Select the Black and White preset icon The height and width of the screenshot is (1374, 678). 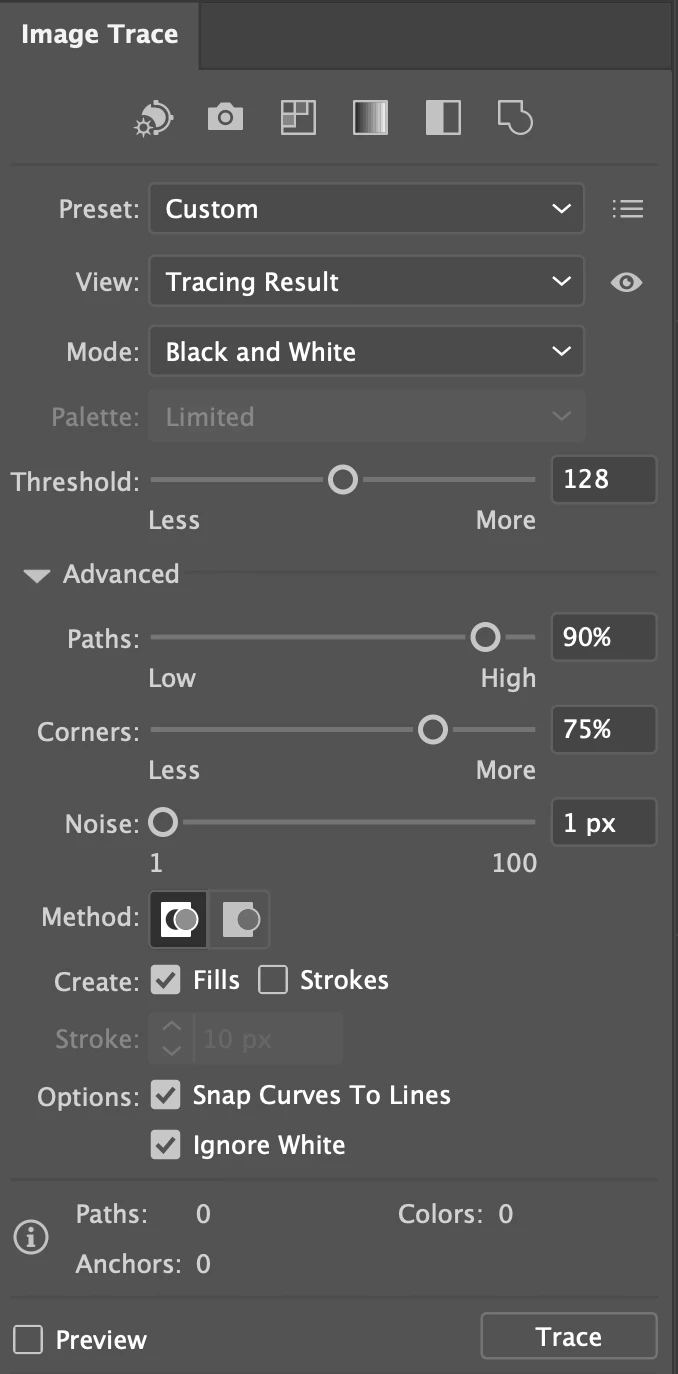click(x=443, y=118)
